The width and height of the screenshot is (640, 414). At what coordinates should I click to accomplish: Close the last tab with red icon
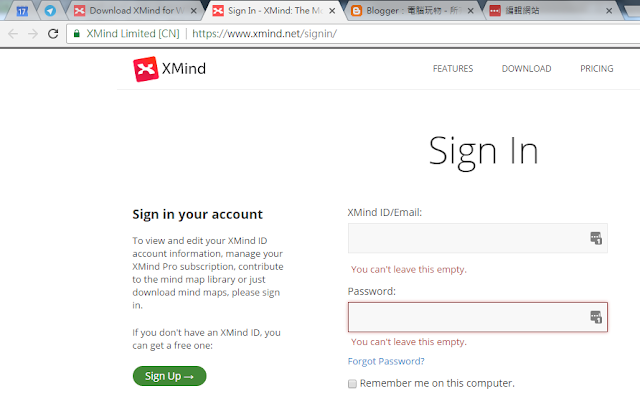pos(609,11)
